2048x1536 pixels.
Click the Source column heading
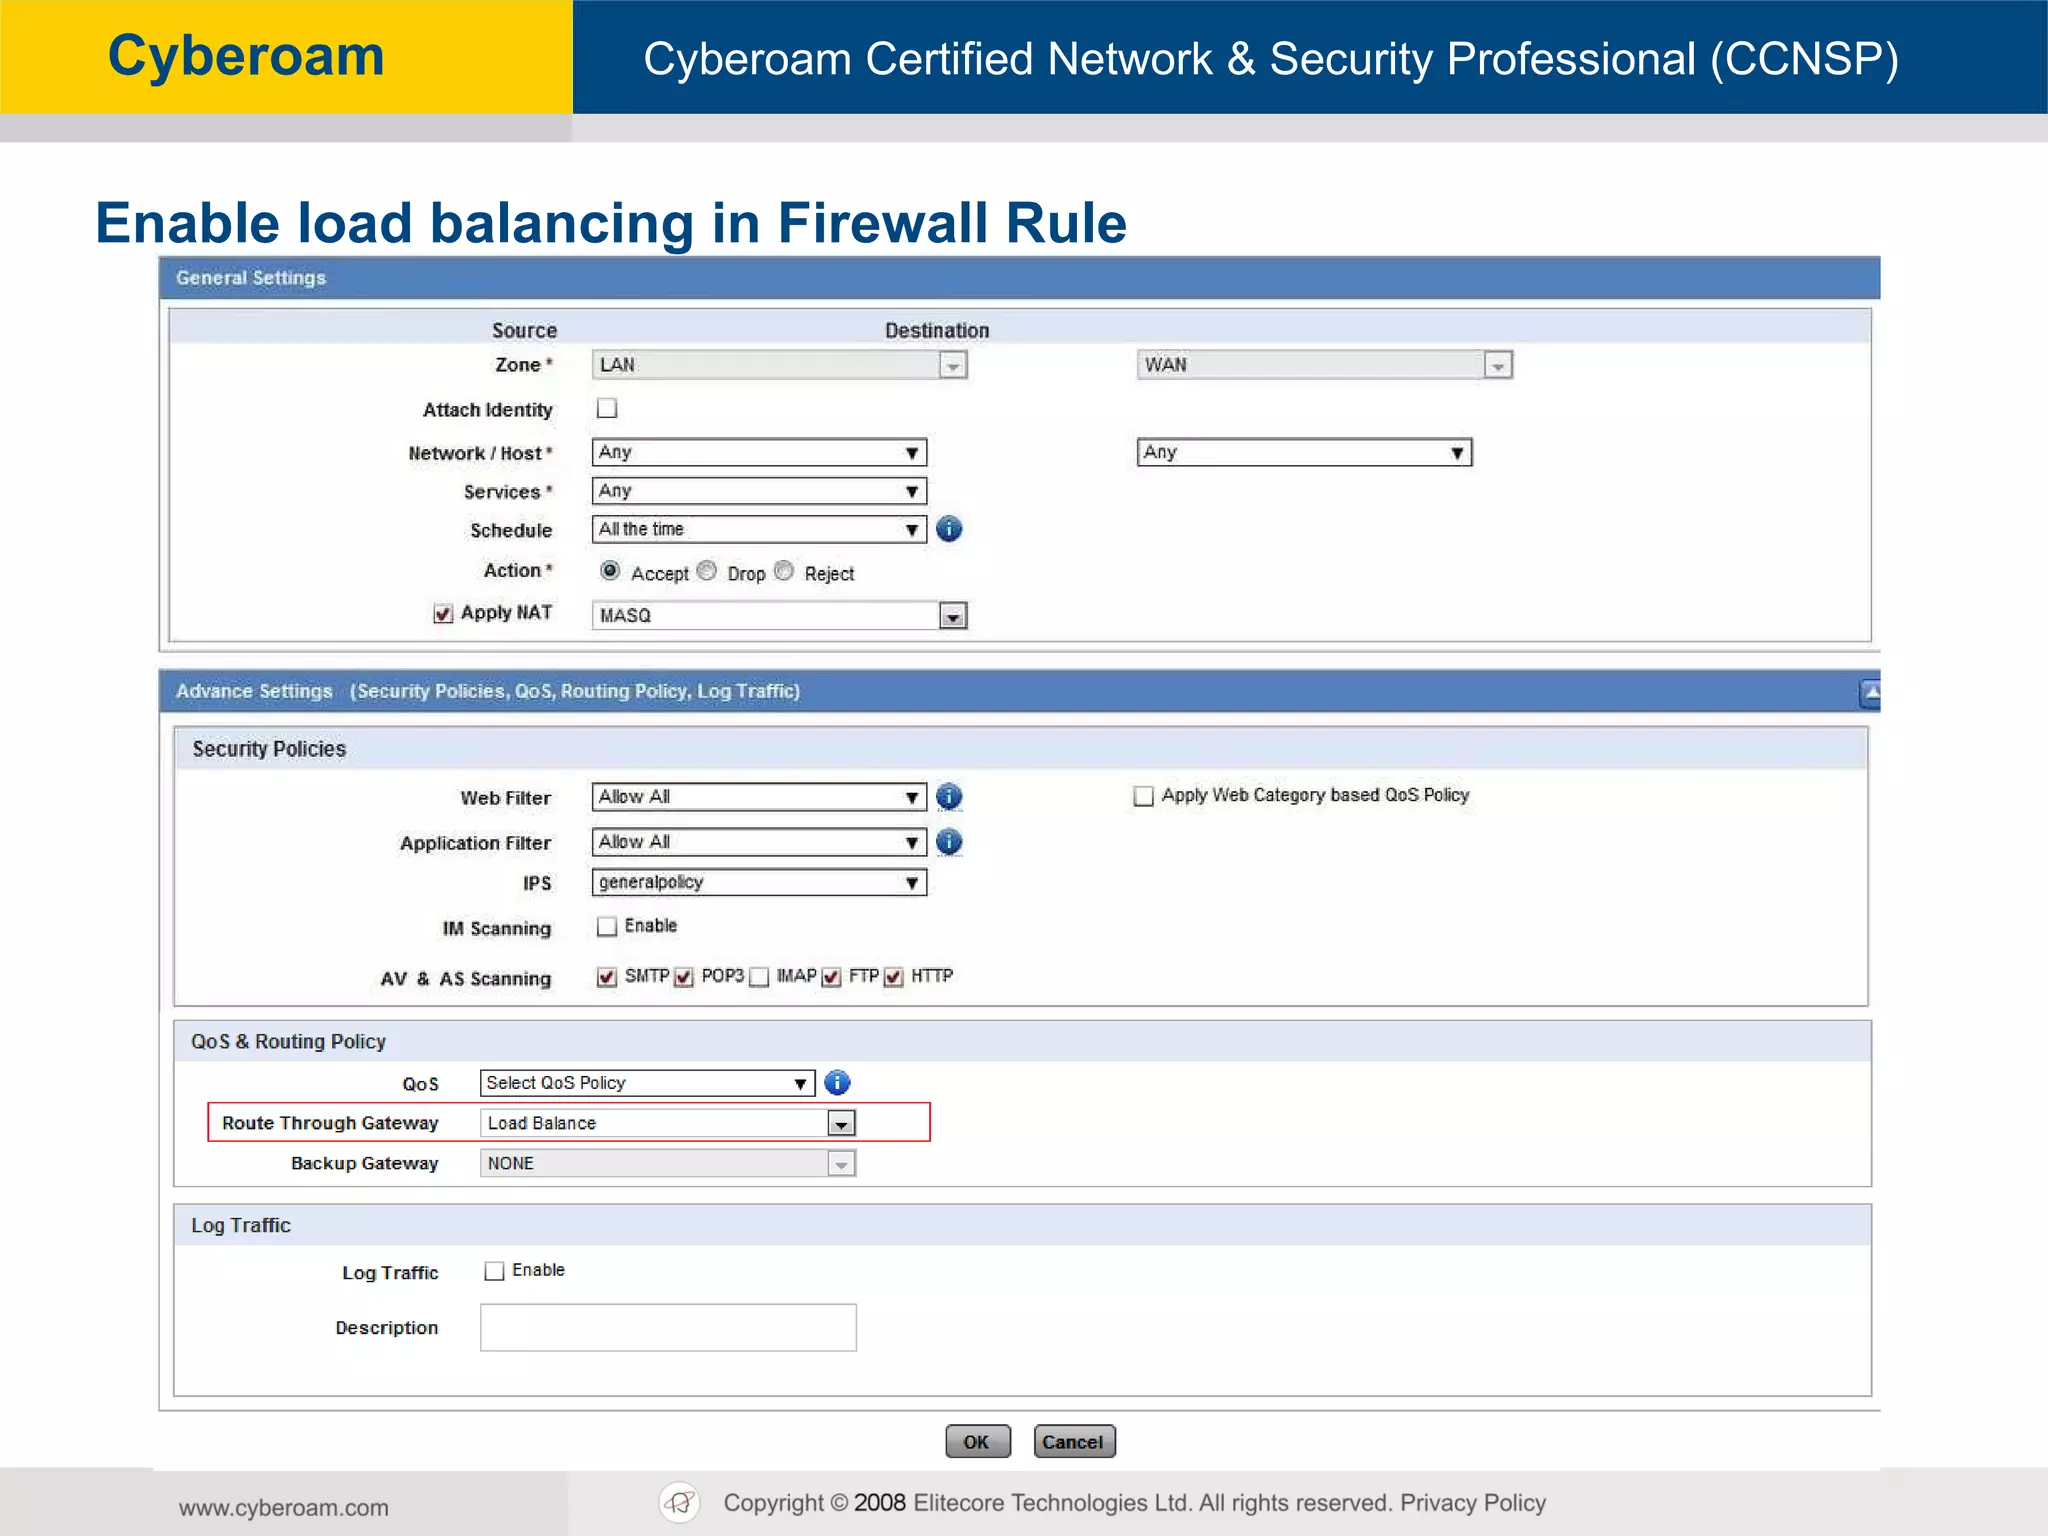click(524, 330)
